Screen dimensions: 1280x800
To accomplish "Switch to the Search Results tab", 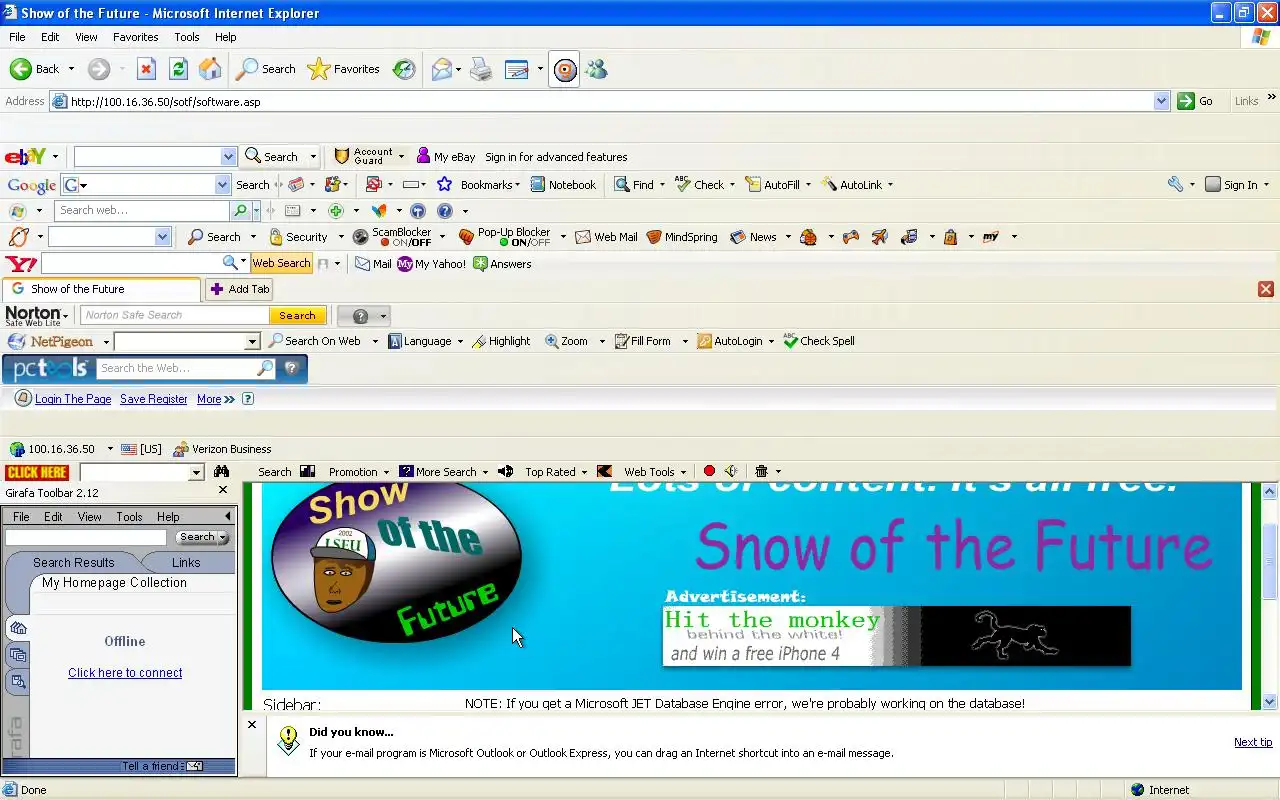I will pos(74,562).
